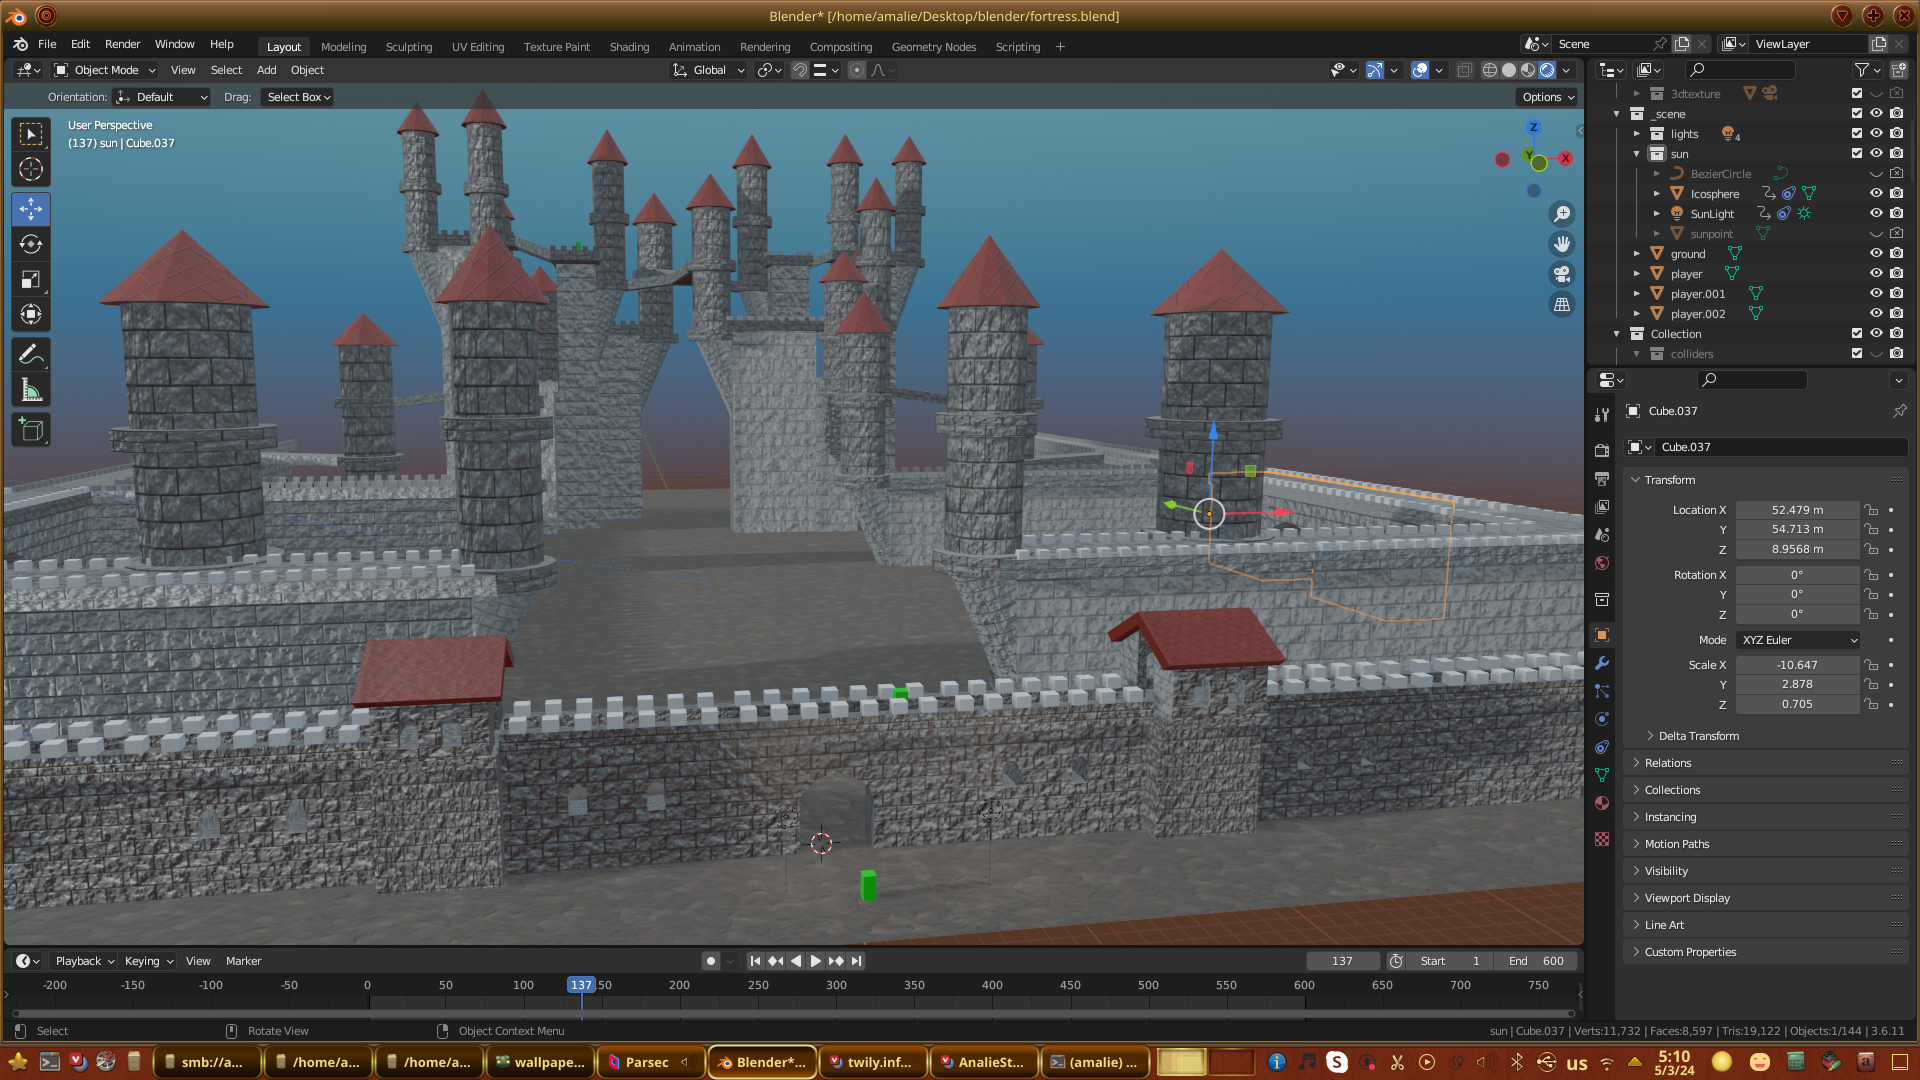
Task: Open the Material properties tab
Action: [x=1602, y=803]
